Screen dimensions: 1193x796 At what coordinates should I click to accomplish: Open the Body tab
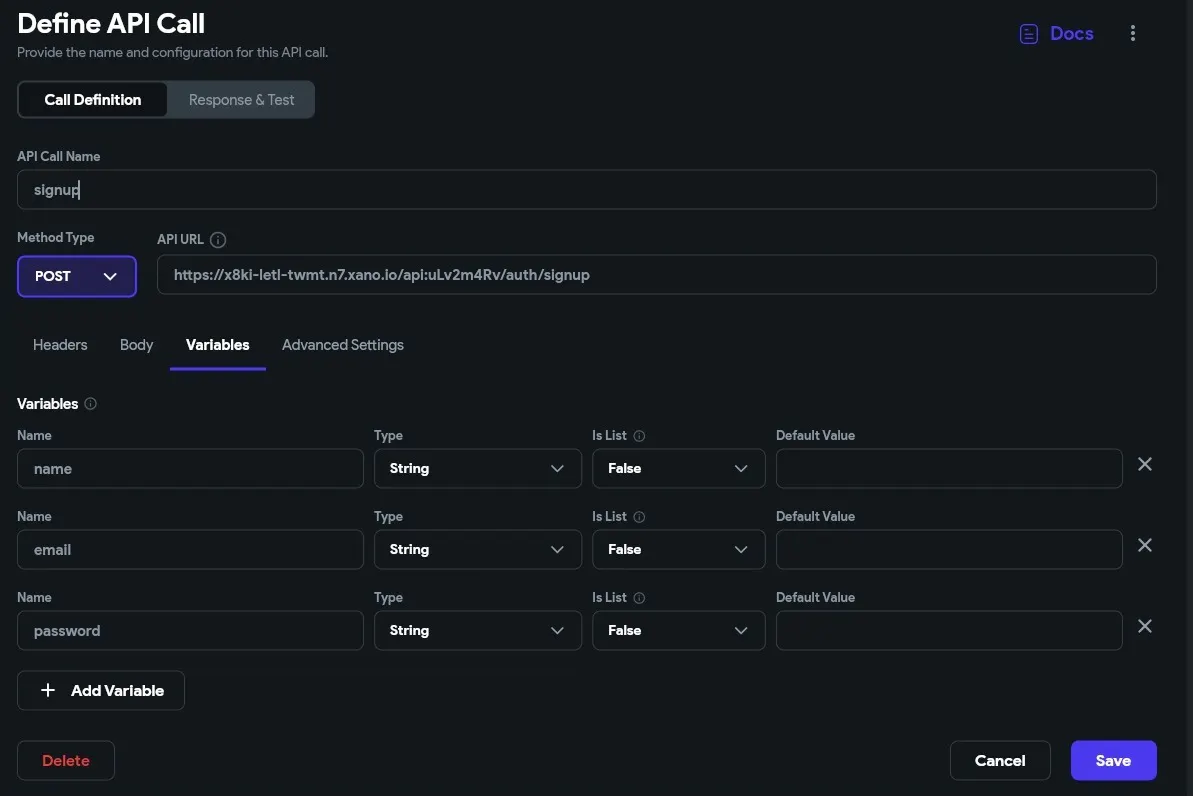[x=136, y=345]
